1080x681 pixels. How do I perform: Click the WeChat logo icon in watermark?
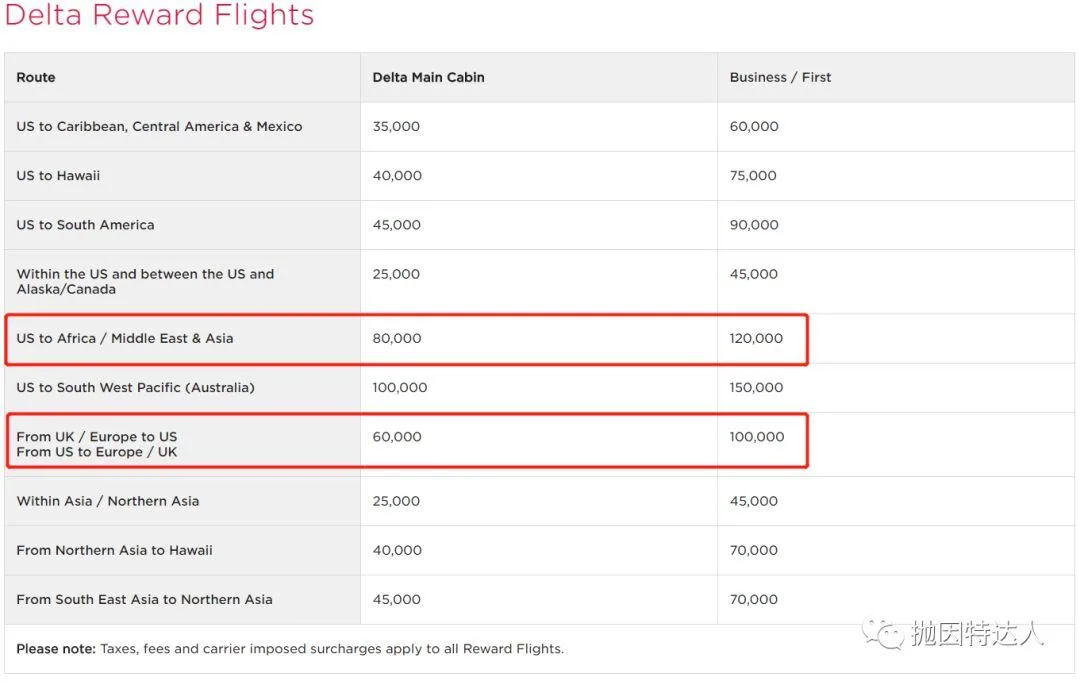pos(883,633)
